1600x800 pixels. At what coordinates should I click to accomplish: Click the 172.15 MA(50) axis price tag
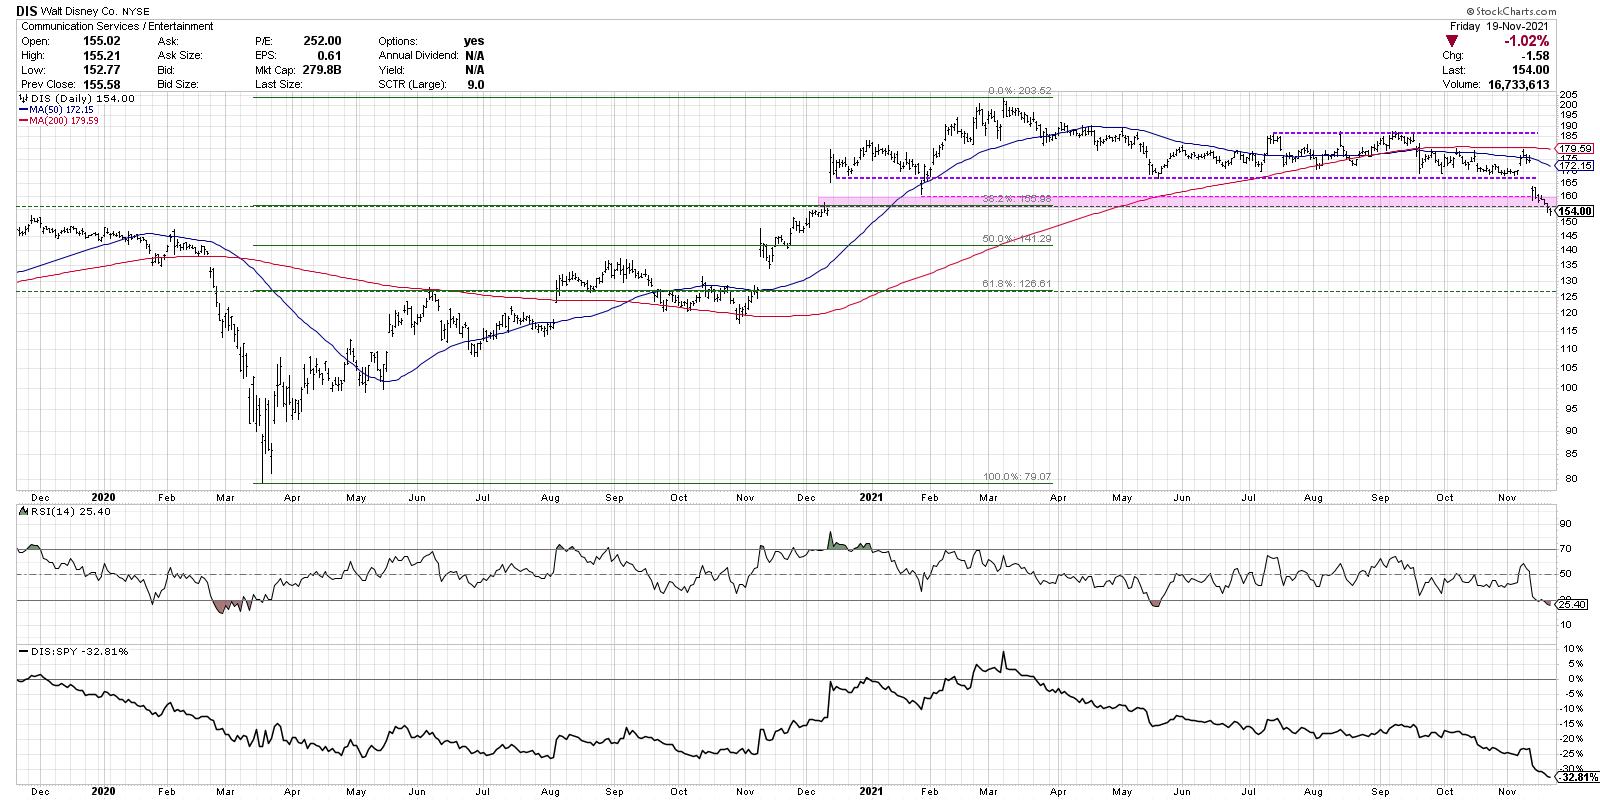tap(1574, 166)
